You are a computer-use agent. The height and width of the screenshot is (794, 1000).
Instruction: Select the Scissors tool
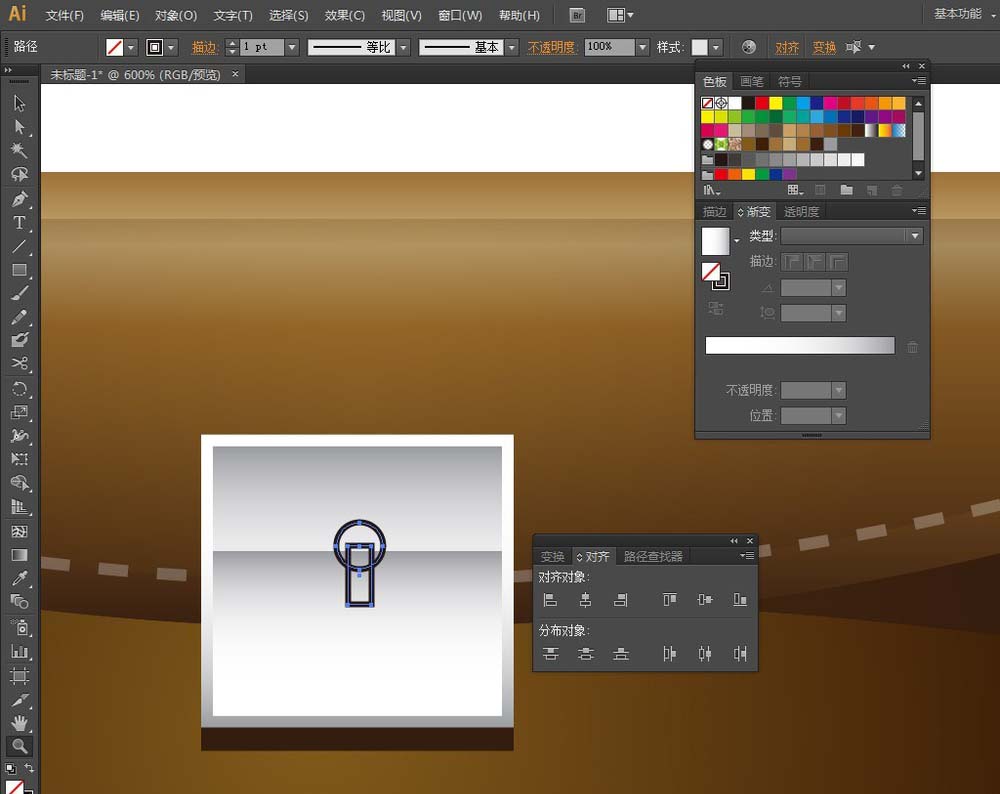coord(19,364)
